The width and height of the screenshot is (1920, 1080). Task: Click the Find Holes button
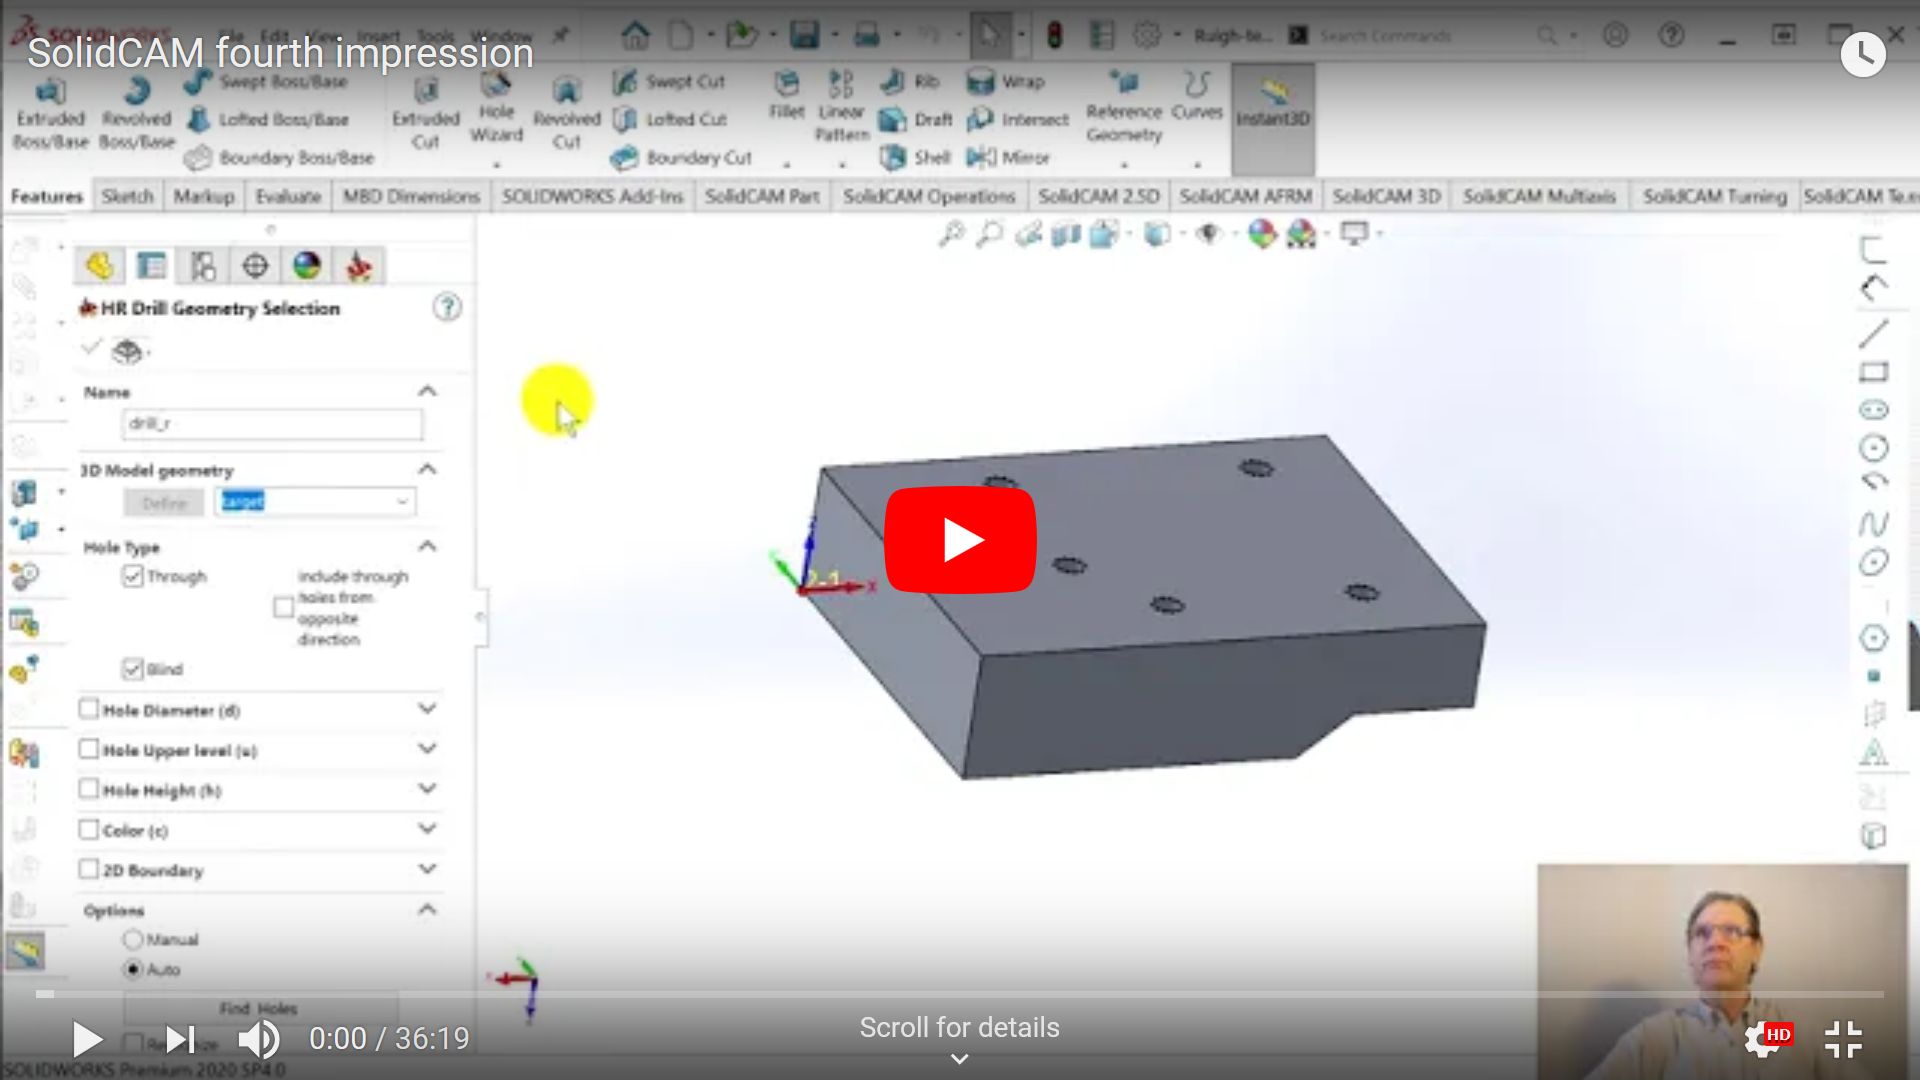pos(259,1008)
